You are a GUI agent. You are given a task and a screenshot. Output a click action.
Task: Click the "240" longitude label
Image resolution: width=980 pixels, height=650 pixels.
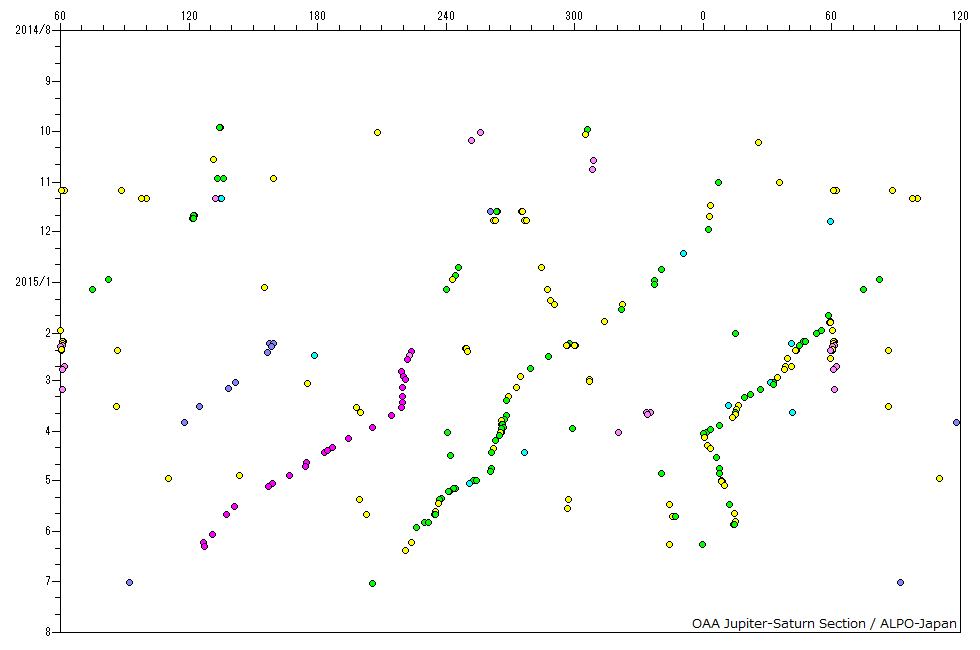(x=446, y=16)
